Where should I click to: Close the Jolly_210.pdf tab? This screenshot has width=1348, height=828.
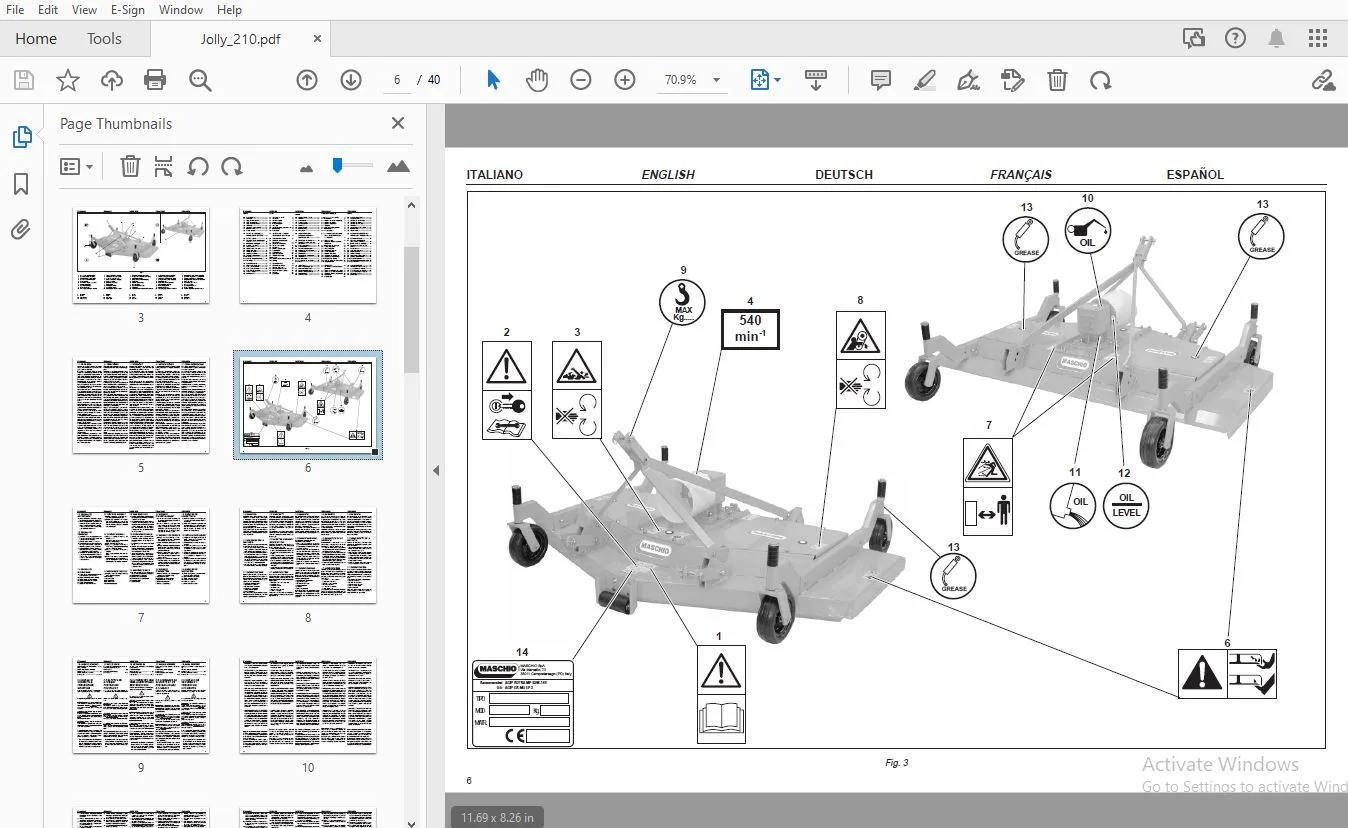[x=317, y=39]
